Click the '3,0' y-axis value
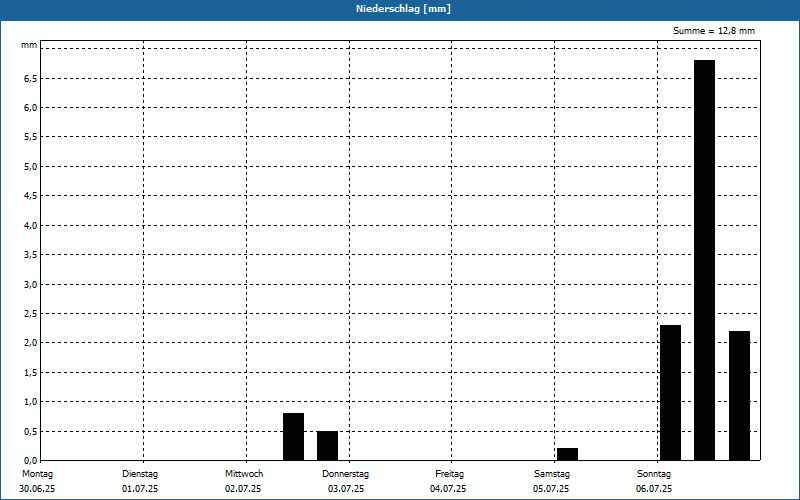The width and height of the screenshot is (800, 500). click(x=30, y=284)
